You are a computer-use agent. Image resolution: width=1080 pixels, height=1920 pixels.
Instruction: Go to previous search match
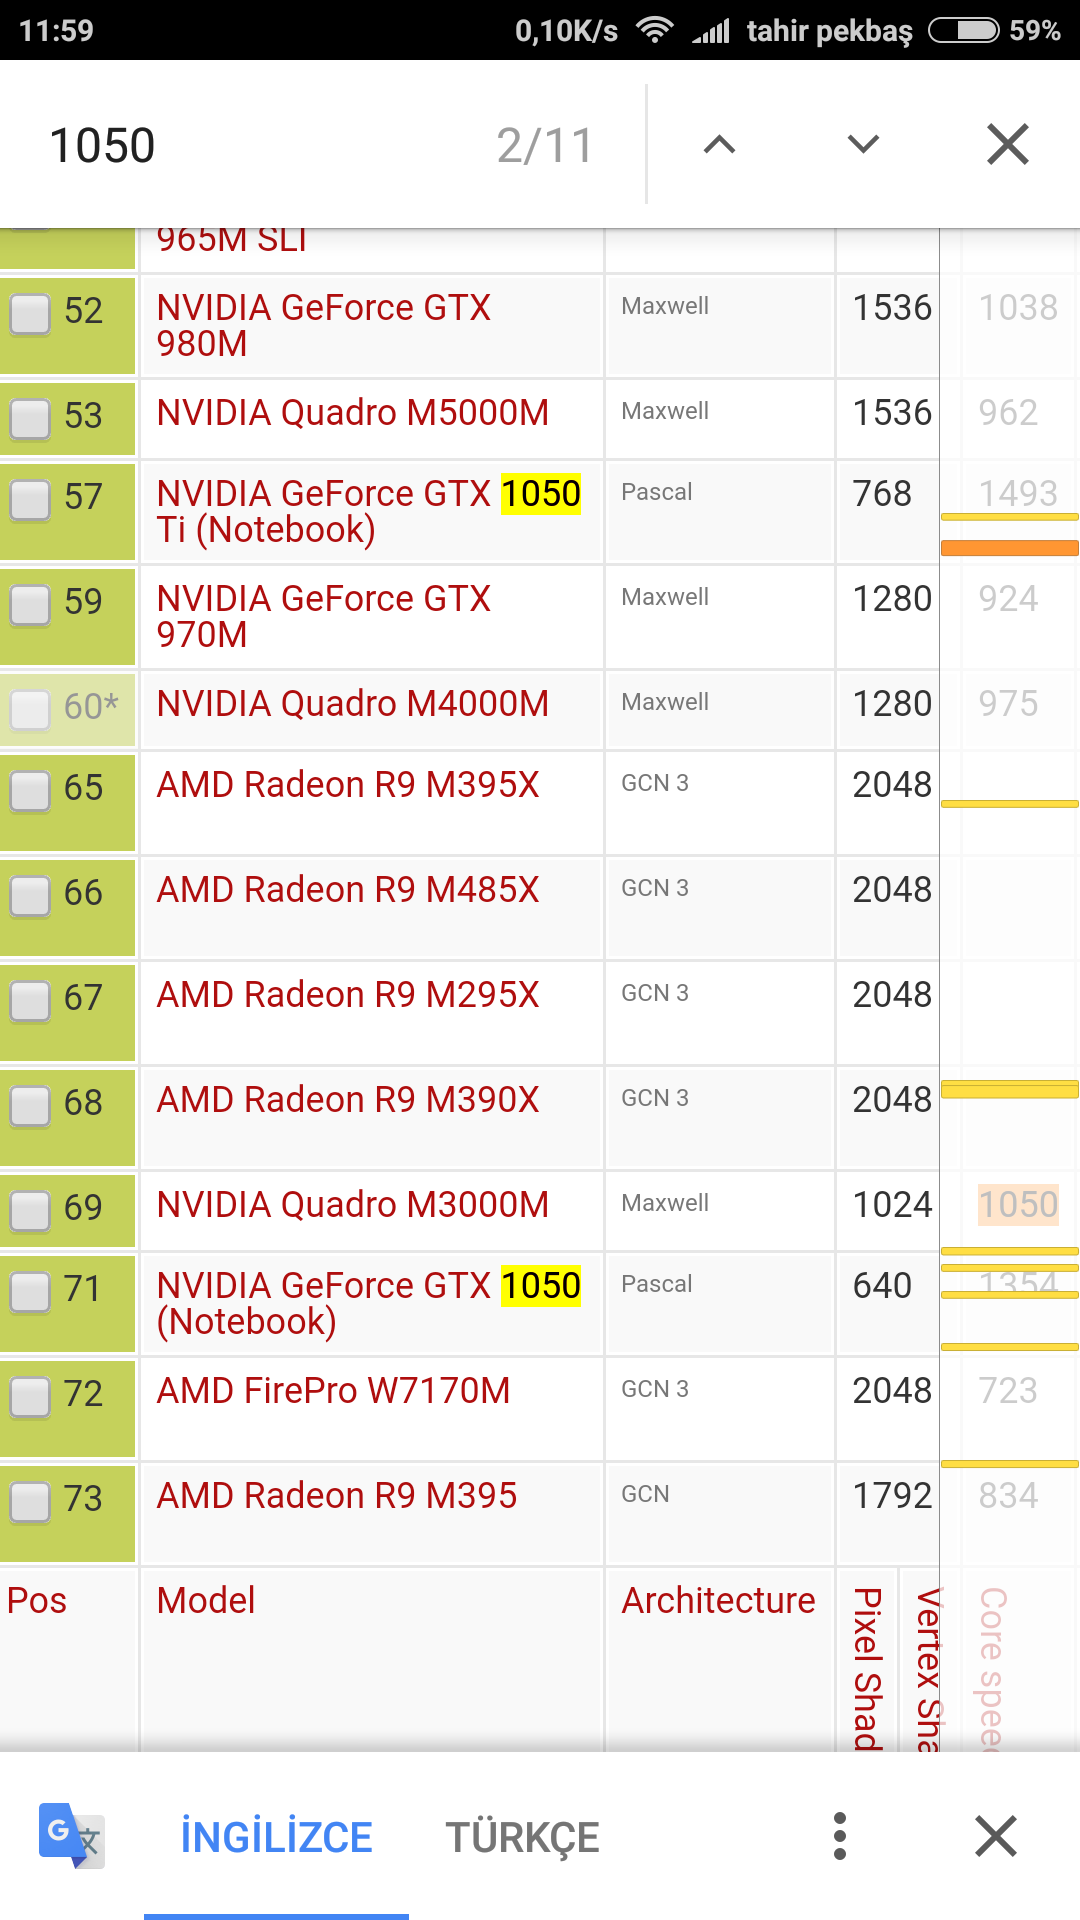click(719, 145)
